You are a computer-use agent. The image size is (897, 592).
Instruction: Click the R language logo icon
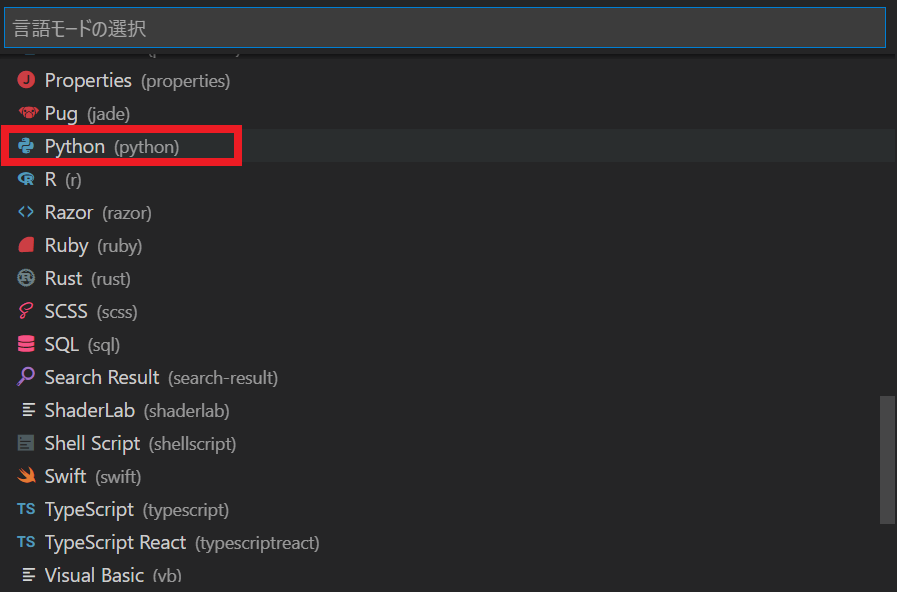[26, 179]
